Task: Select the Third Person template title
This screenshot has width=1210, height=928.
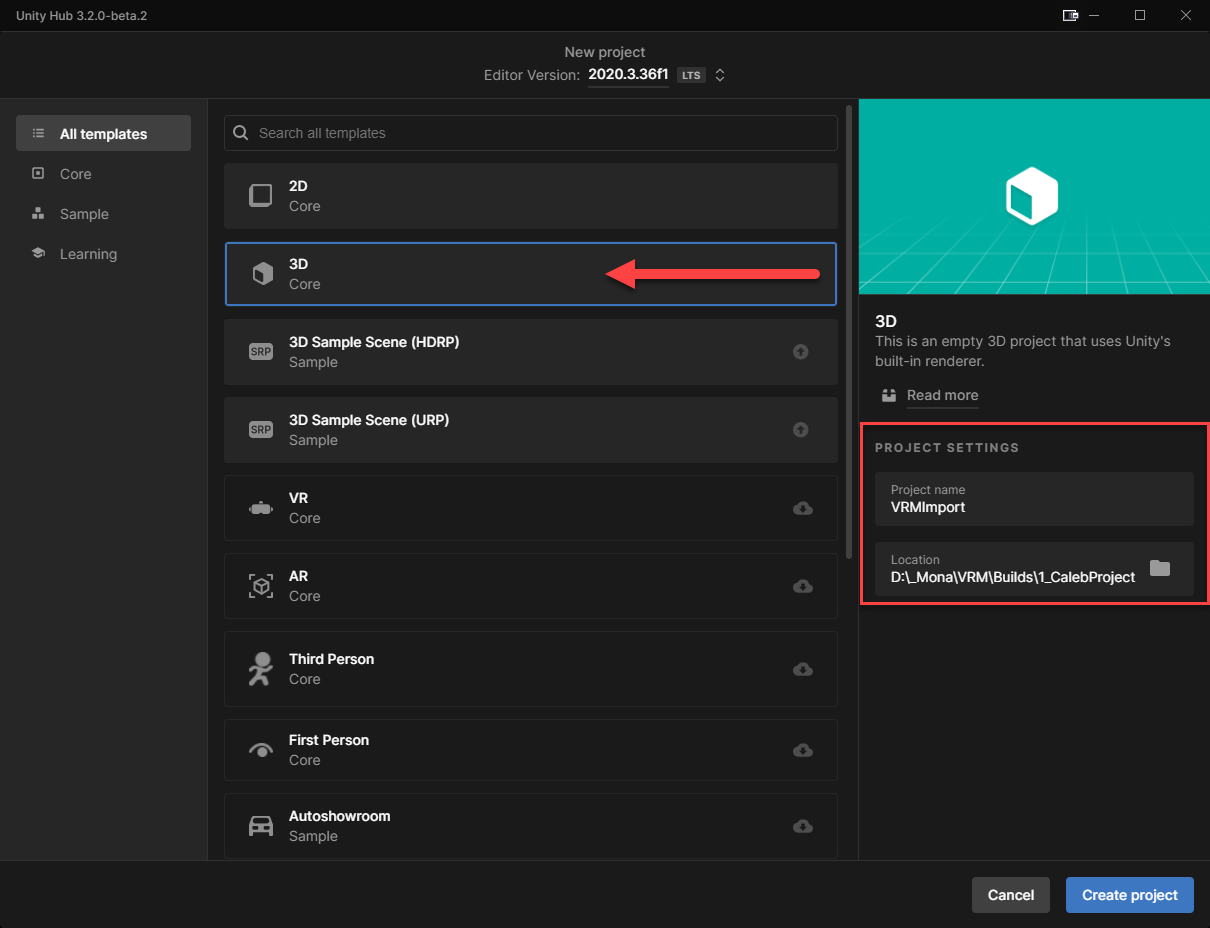Action: coord(331,659)
